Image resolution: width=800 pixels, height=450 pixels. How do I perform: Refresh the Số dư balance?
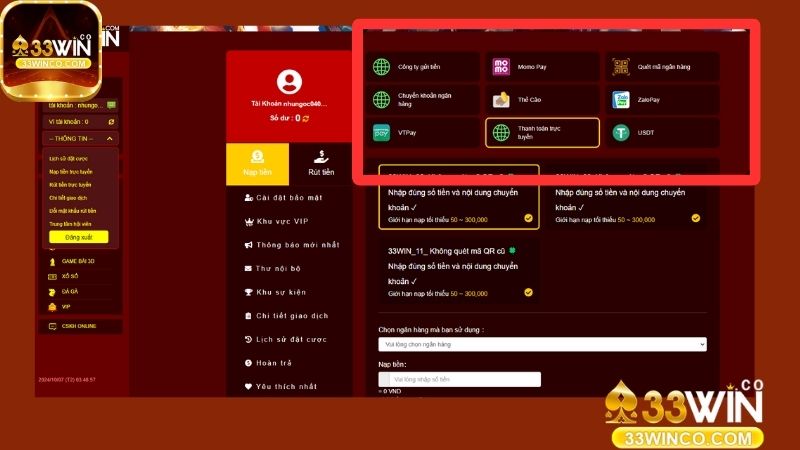tap(306, 118)
